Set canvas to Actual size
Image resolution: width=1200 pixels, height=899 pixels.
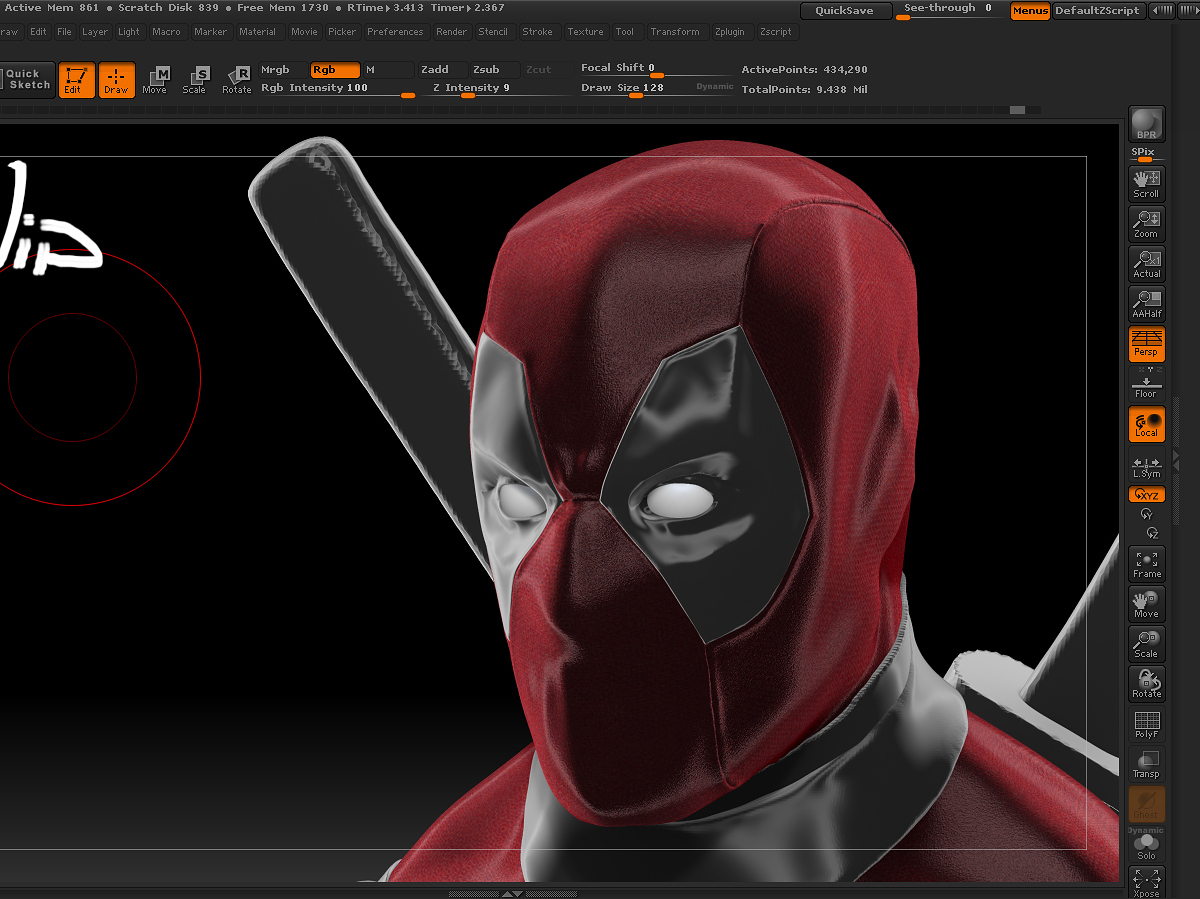tap(1146, 264)
